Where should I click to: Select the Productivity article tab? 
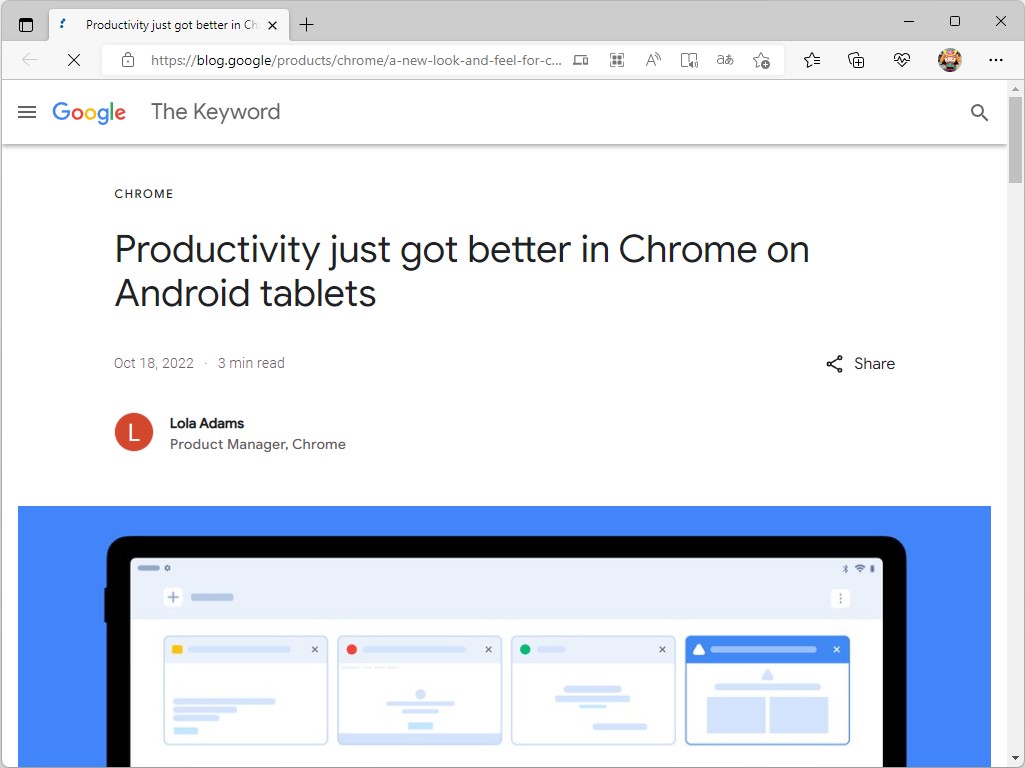[168, 24]
